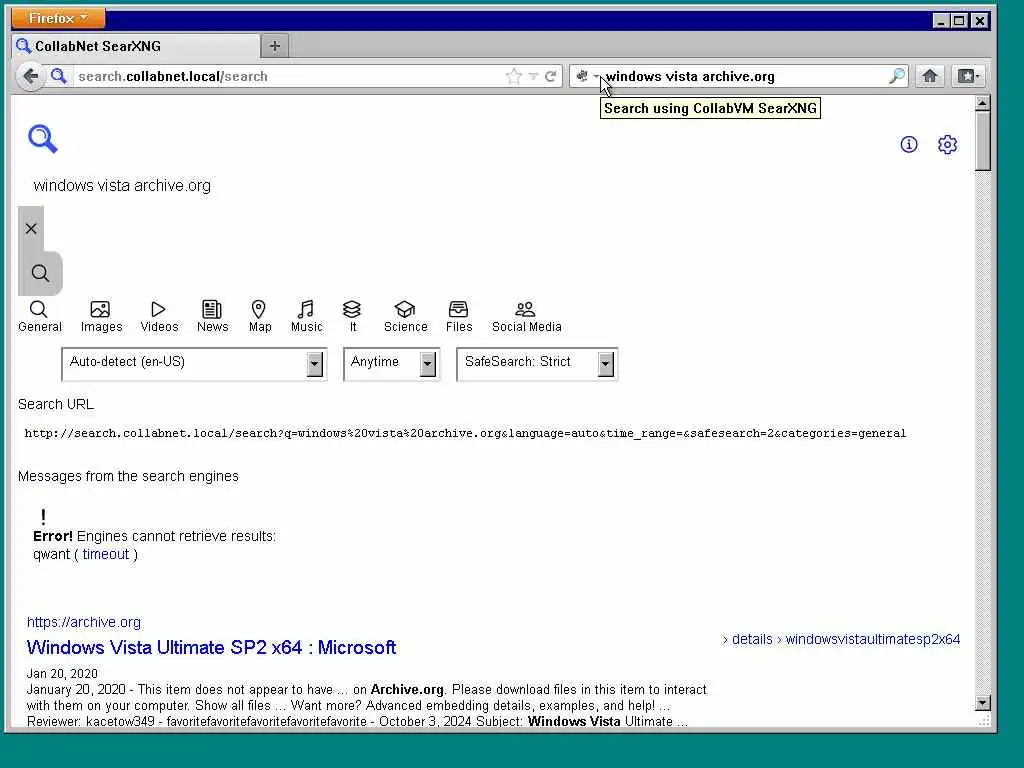
Task: Switch to the Files category
Action: click(458, 317)
